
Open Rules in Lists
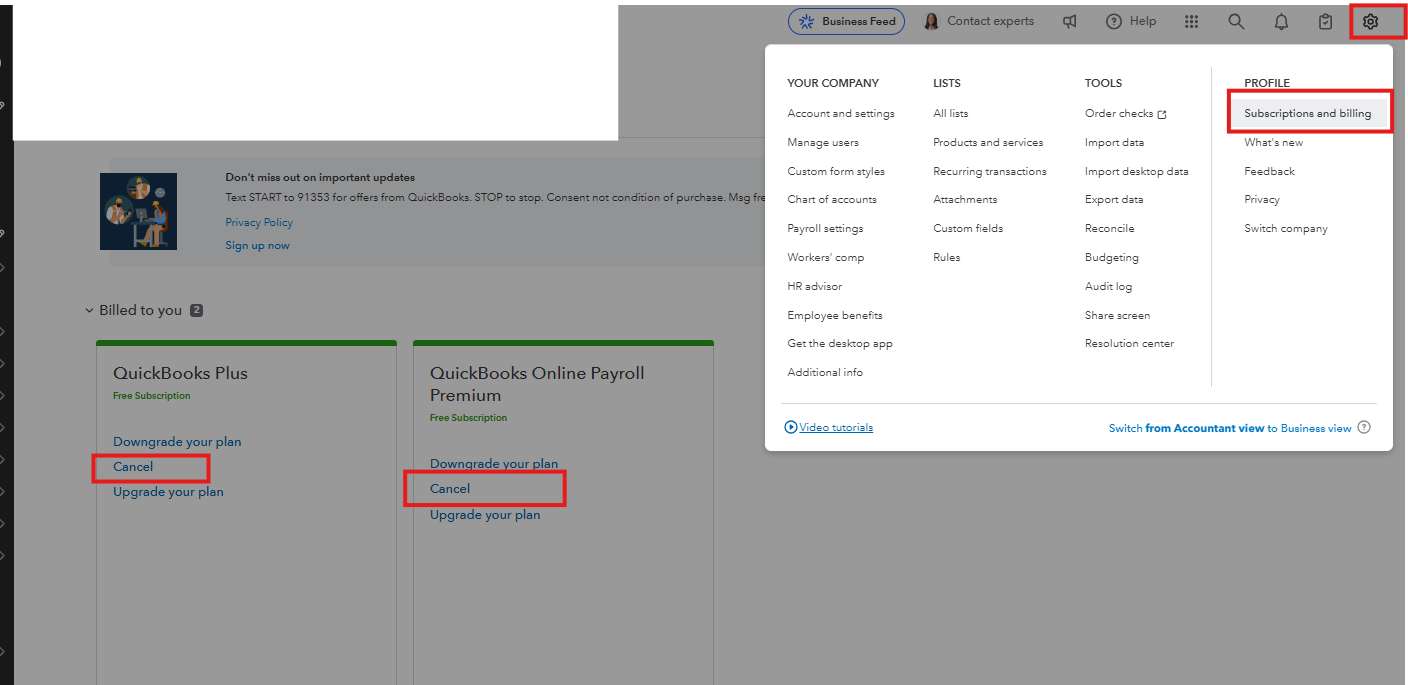tap(947, 257)
